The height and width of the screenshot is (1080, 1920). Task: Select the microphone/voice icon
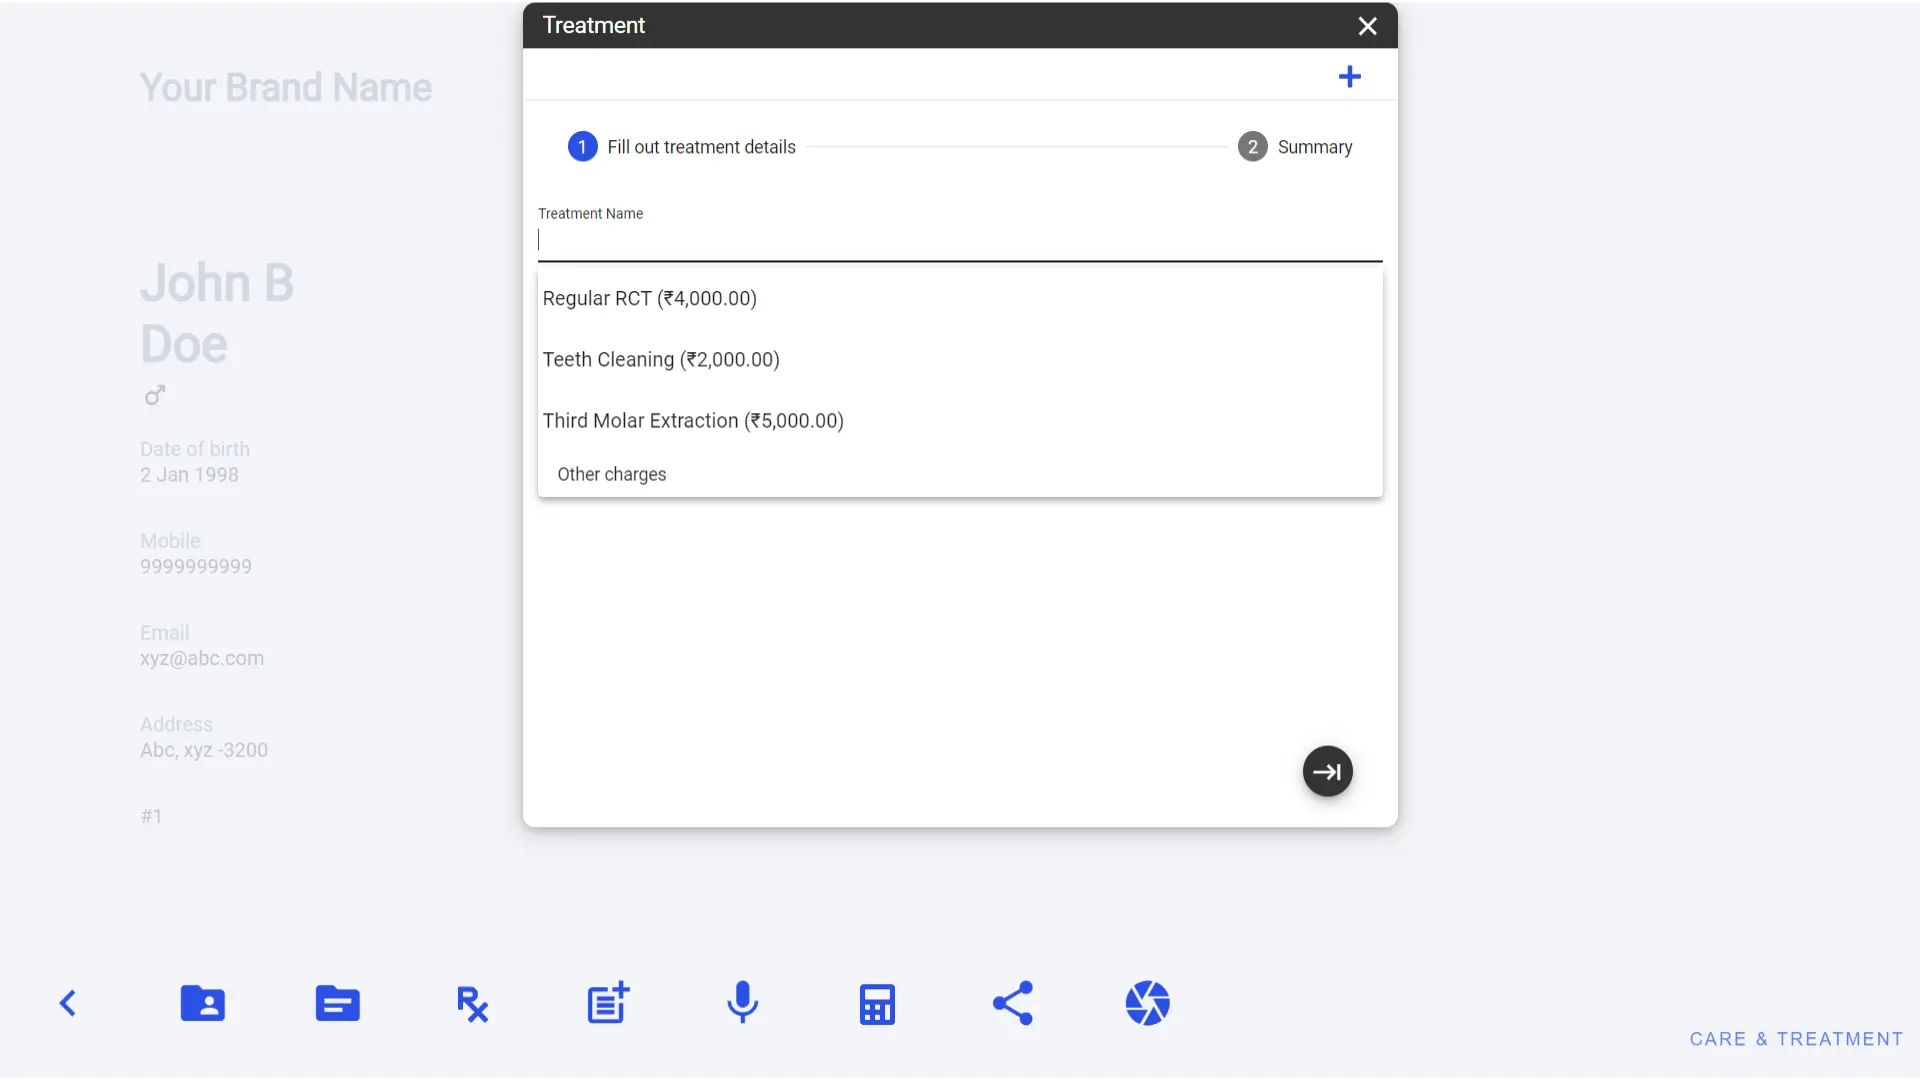tap(742, 1002)
